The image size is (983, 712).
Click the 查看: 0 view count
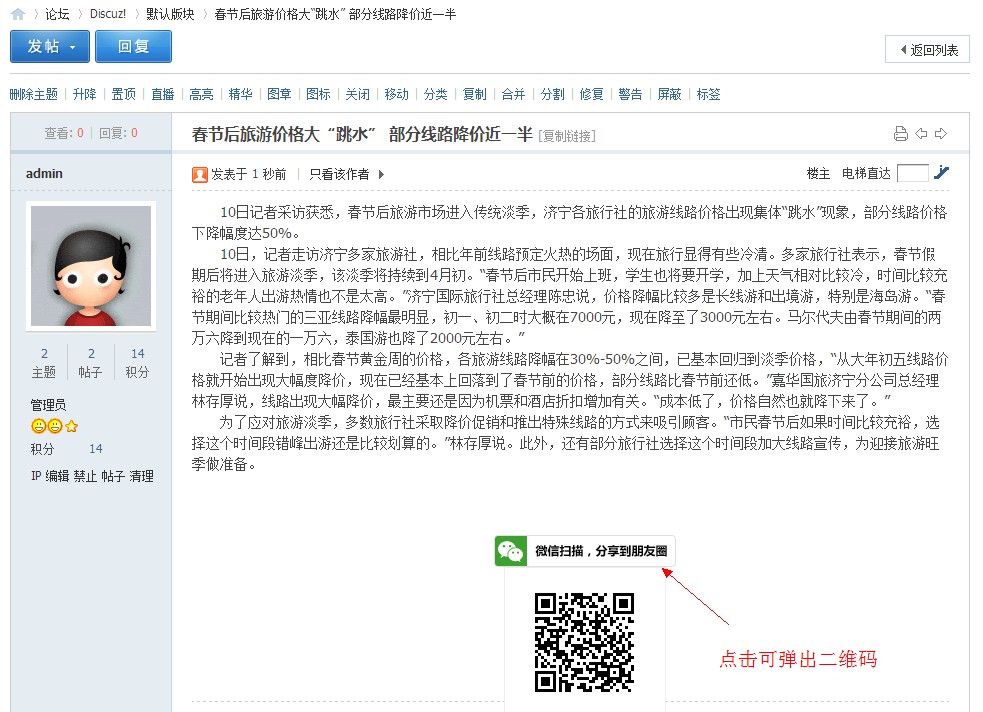(x=64, y=133)
